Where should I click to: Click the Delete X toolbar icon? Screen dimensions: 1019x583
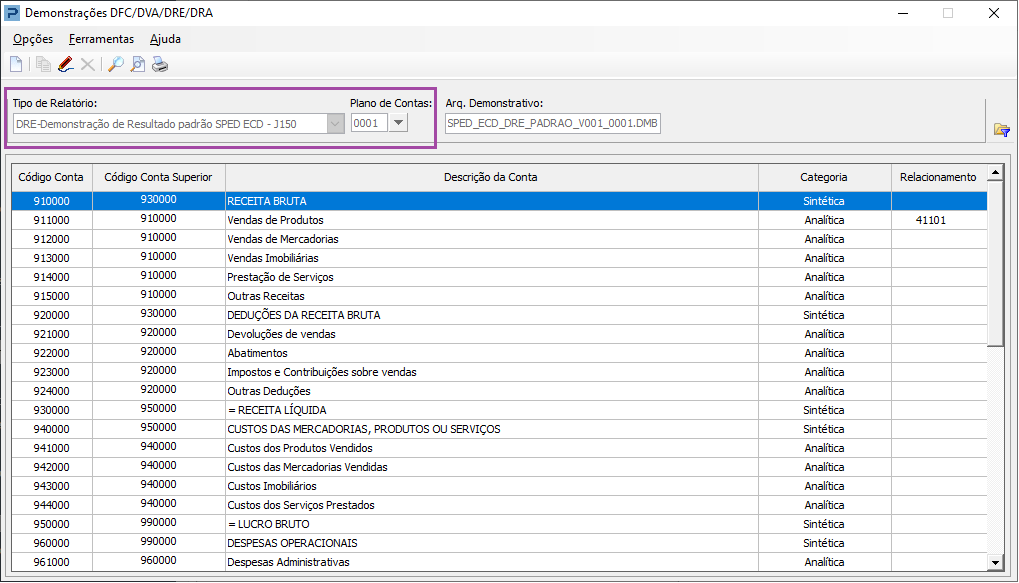88,64
